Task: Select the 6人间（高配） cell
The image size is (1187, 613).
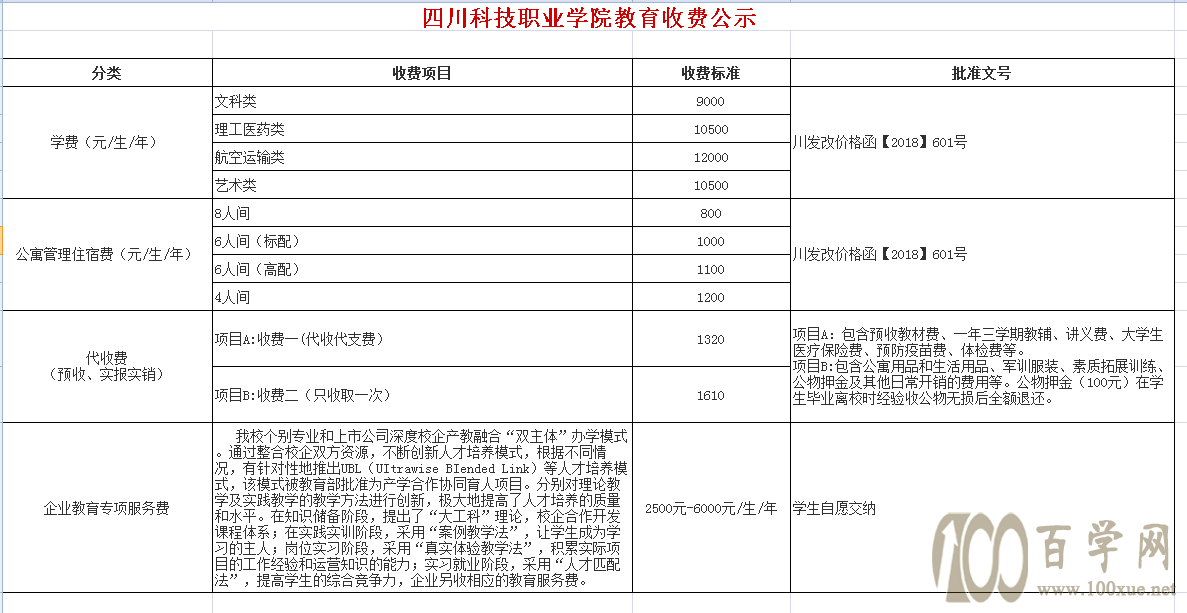Action: (x=422, y=269)
